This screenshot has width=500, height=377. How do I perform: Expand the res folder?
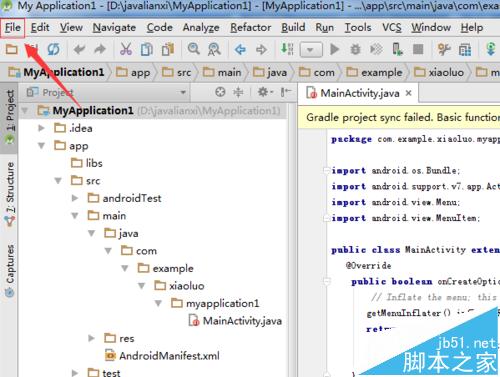tap(91, 338)
